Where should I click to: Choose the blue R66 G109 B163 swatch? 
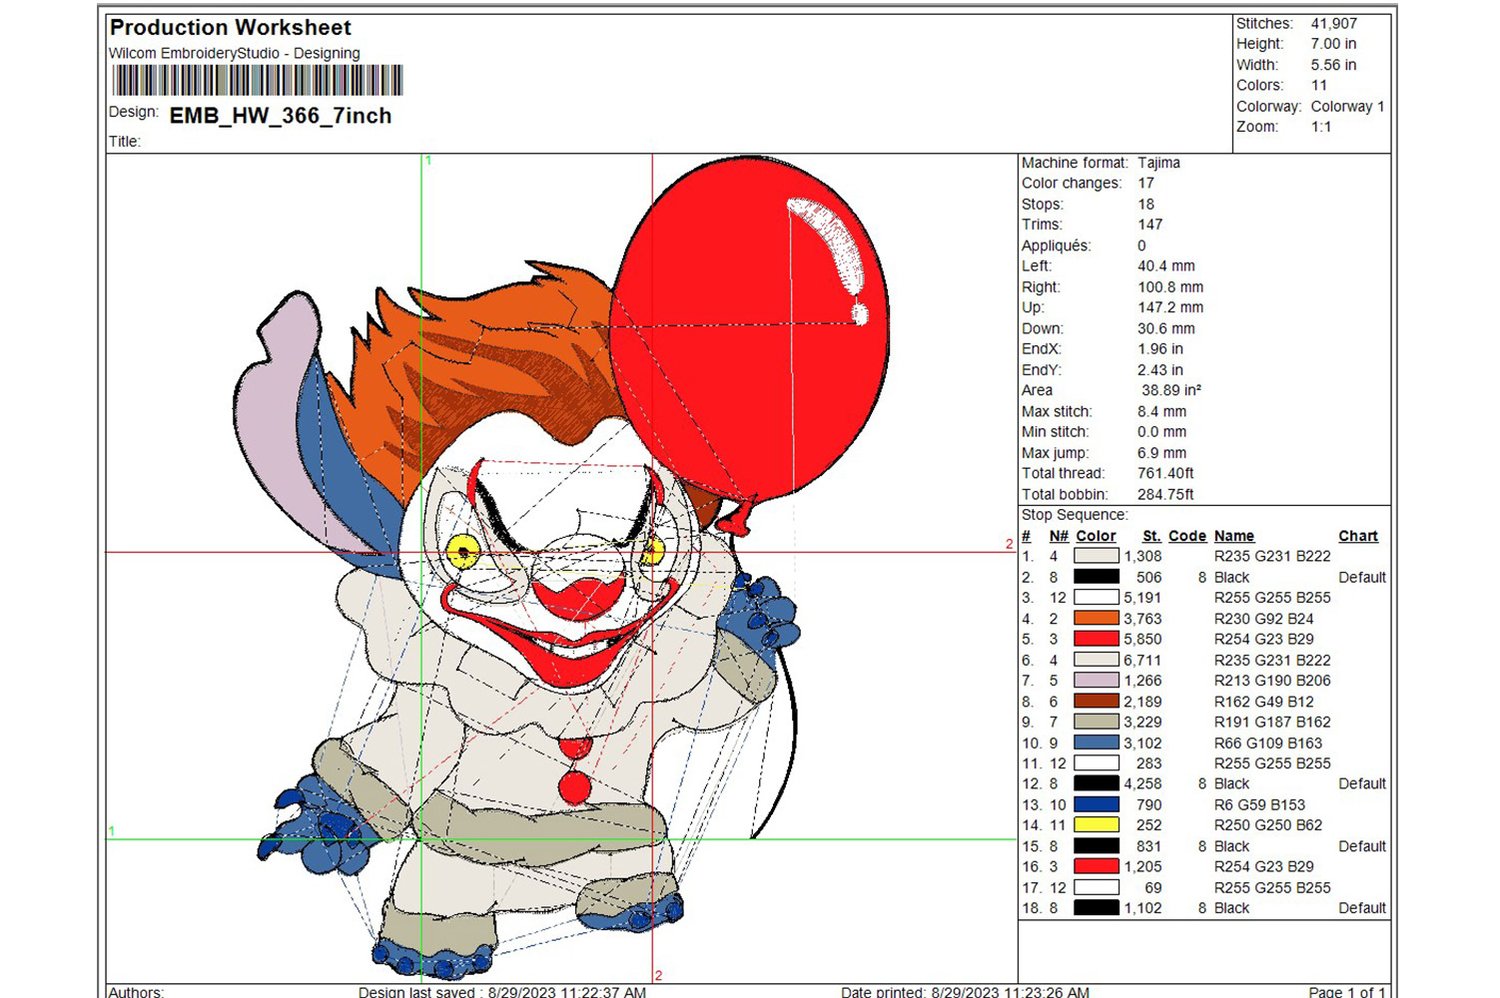(x=1096, y=743)
